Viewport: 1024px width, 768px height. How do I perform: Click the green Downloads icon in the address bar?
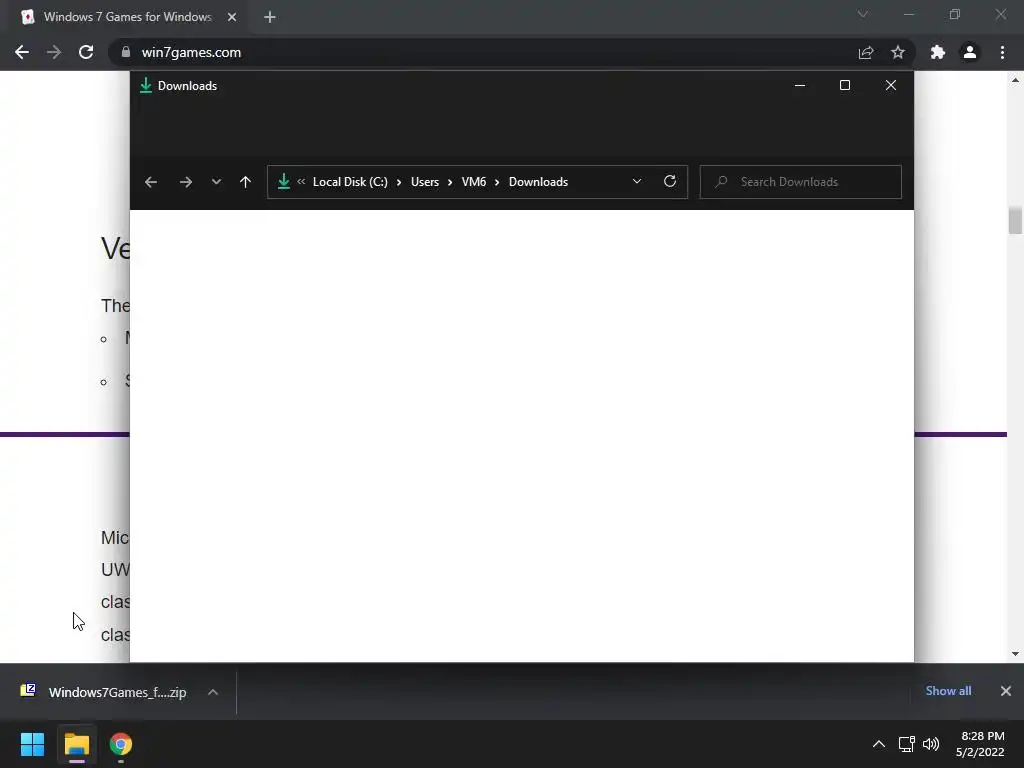coord(283,182)
